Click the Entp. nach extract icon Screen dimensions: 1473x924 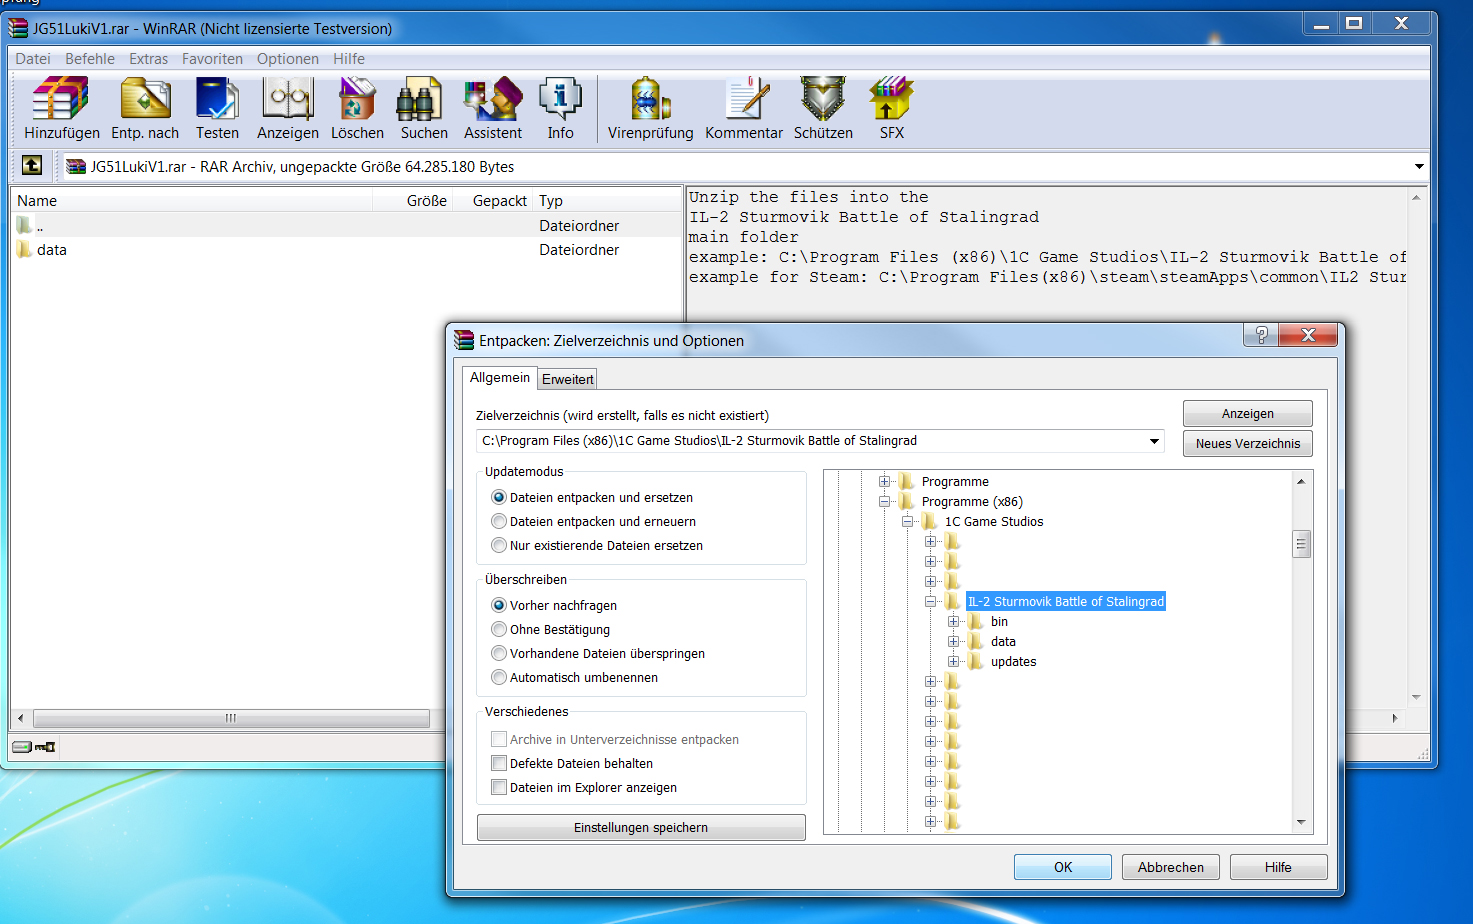click(145, 100)
